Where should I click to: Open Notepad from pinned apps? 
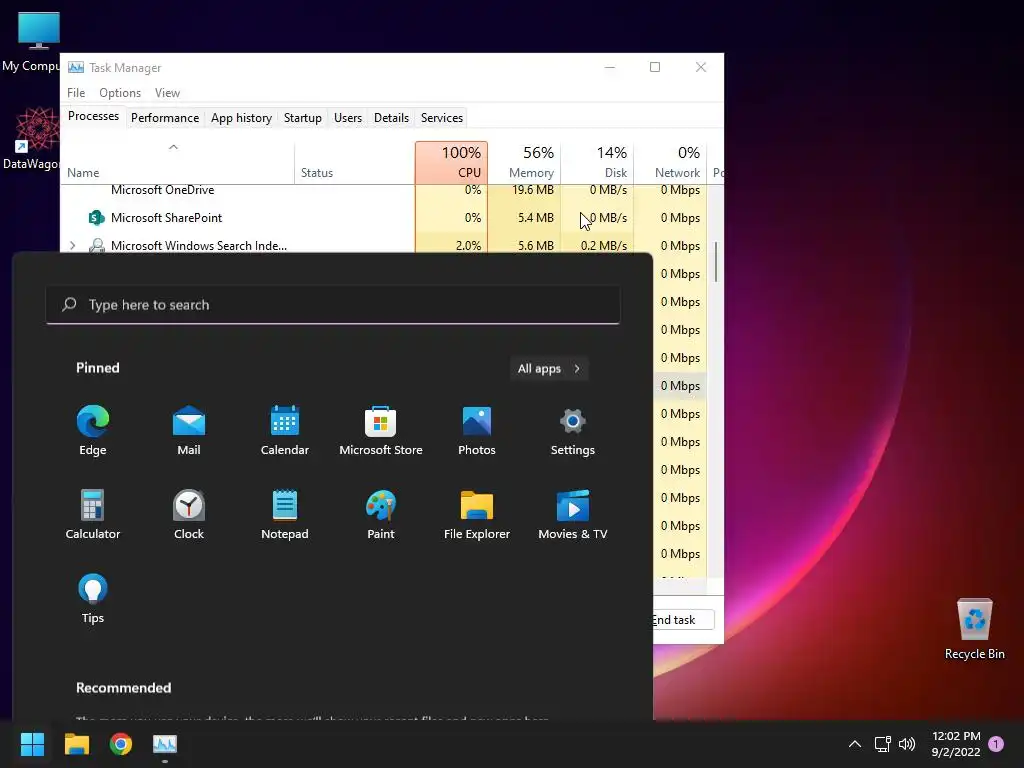(285, 514)
